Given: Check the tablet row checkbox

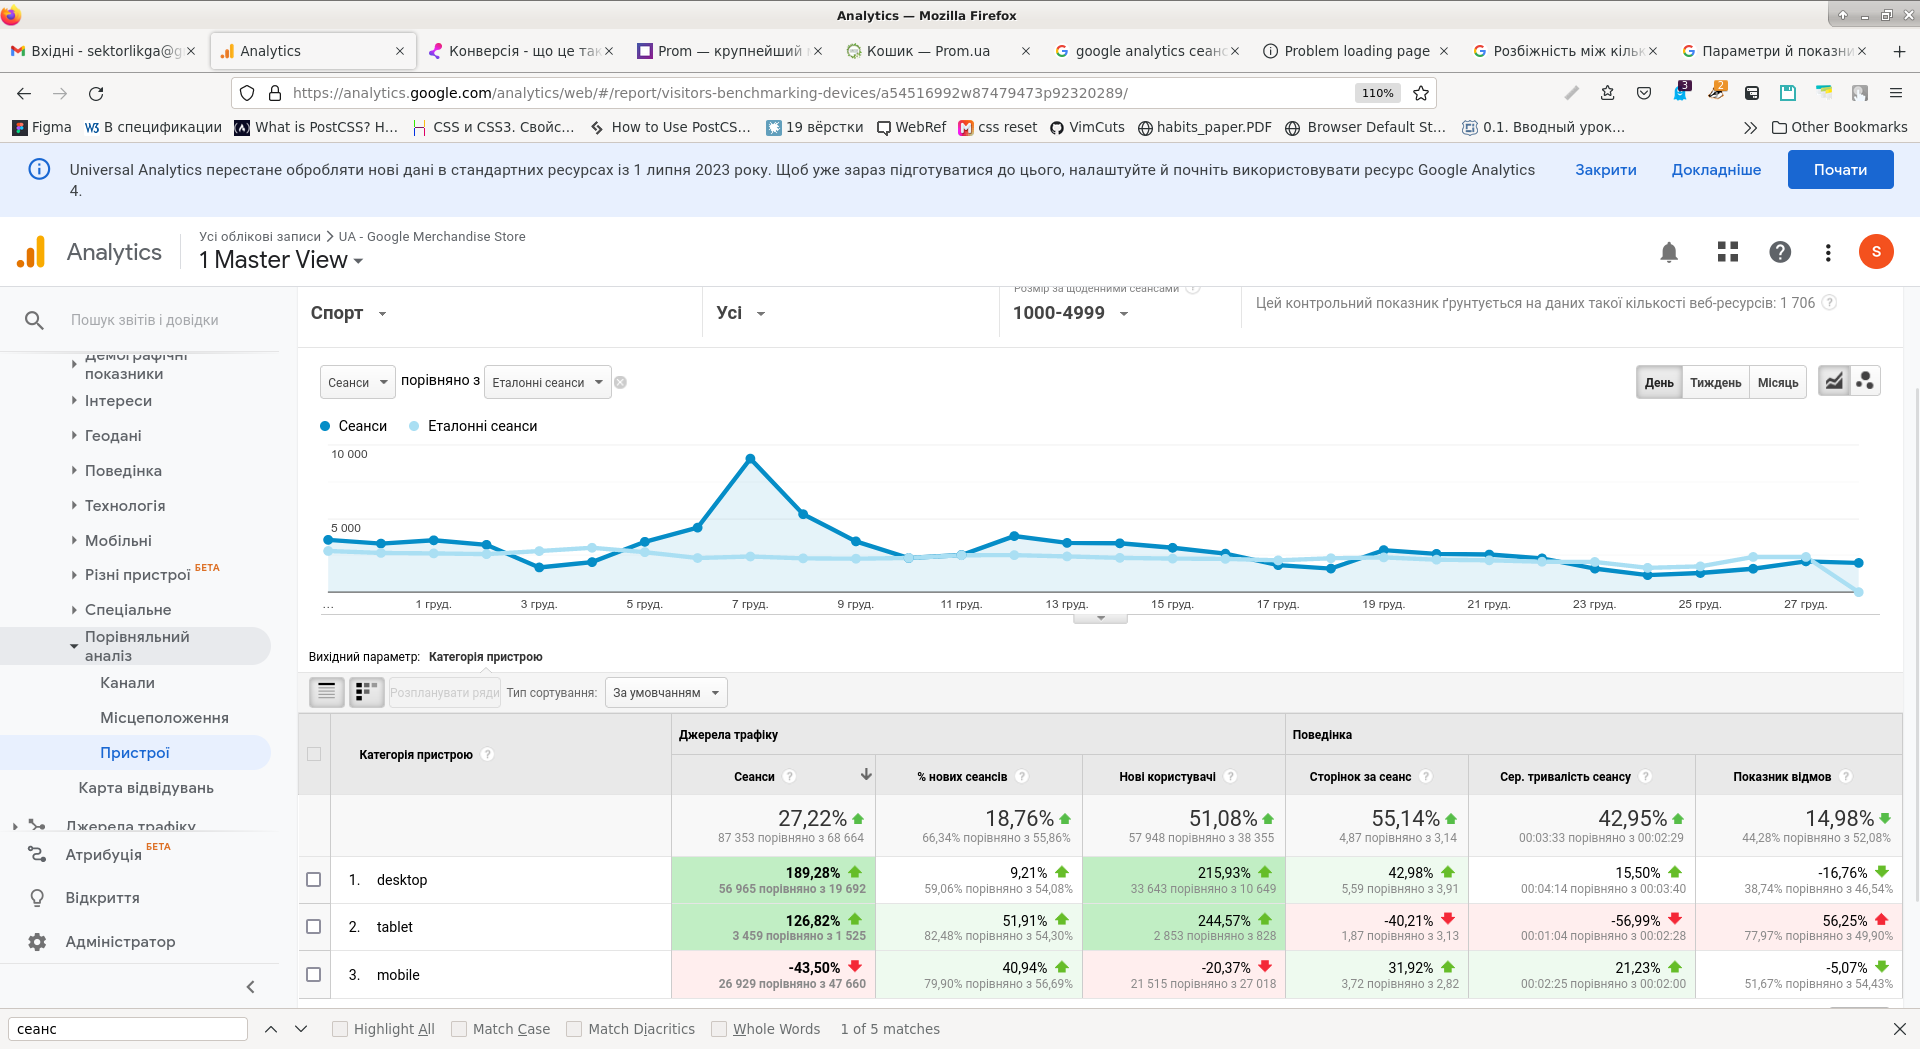Looking at the screenshot, I should (314, 927).
